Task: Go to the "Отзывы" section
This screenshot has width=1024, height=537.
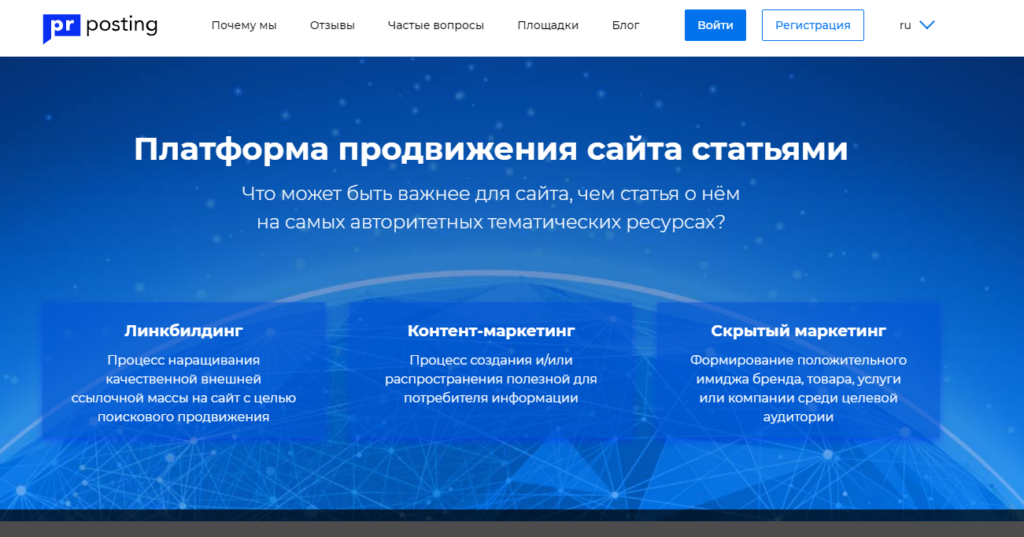Action: coord(332,25)
